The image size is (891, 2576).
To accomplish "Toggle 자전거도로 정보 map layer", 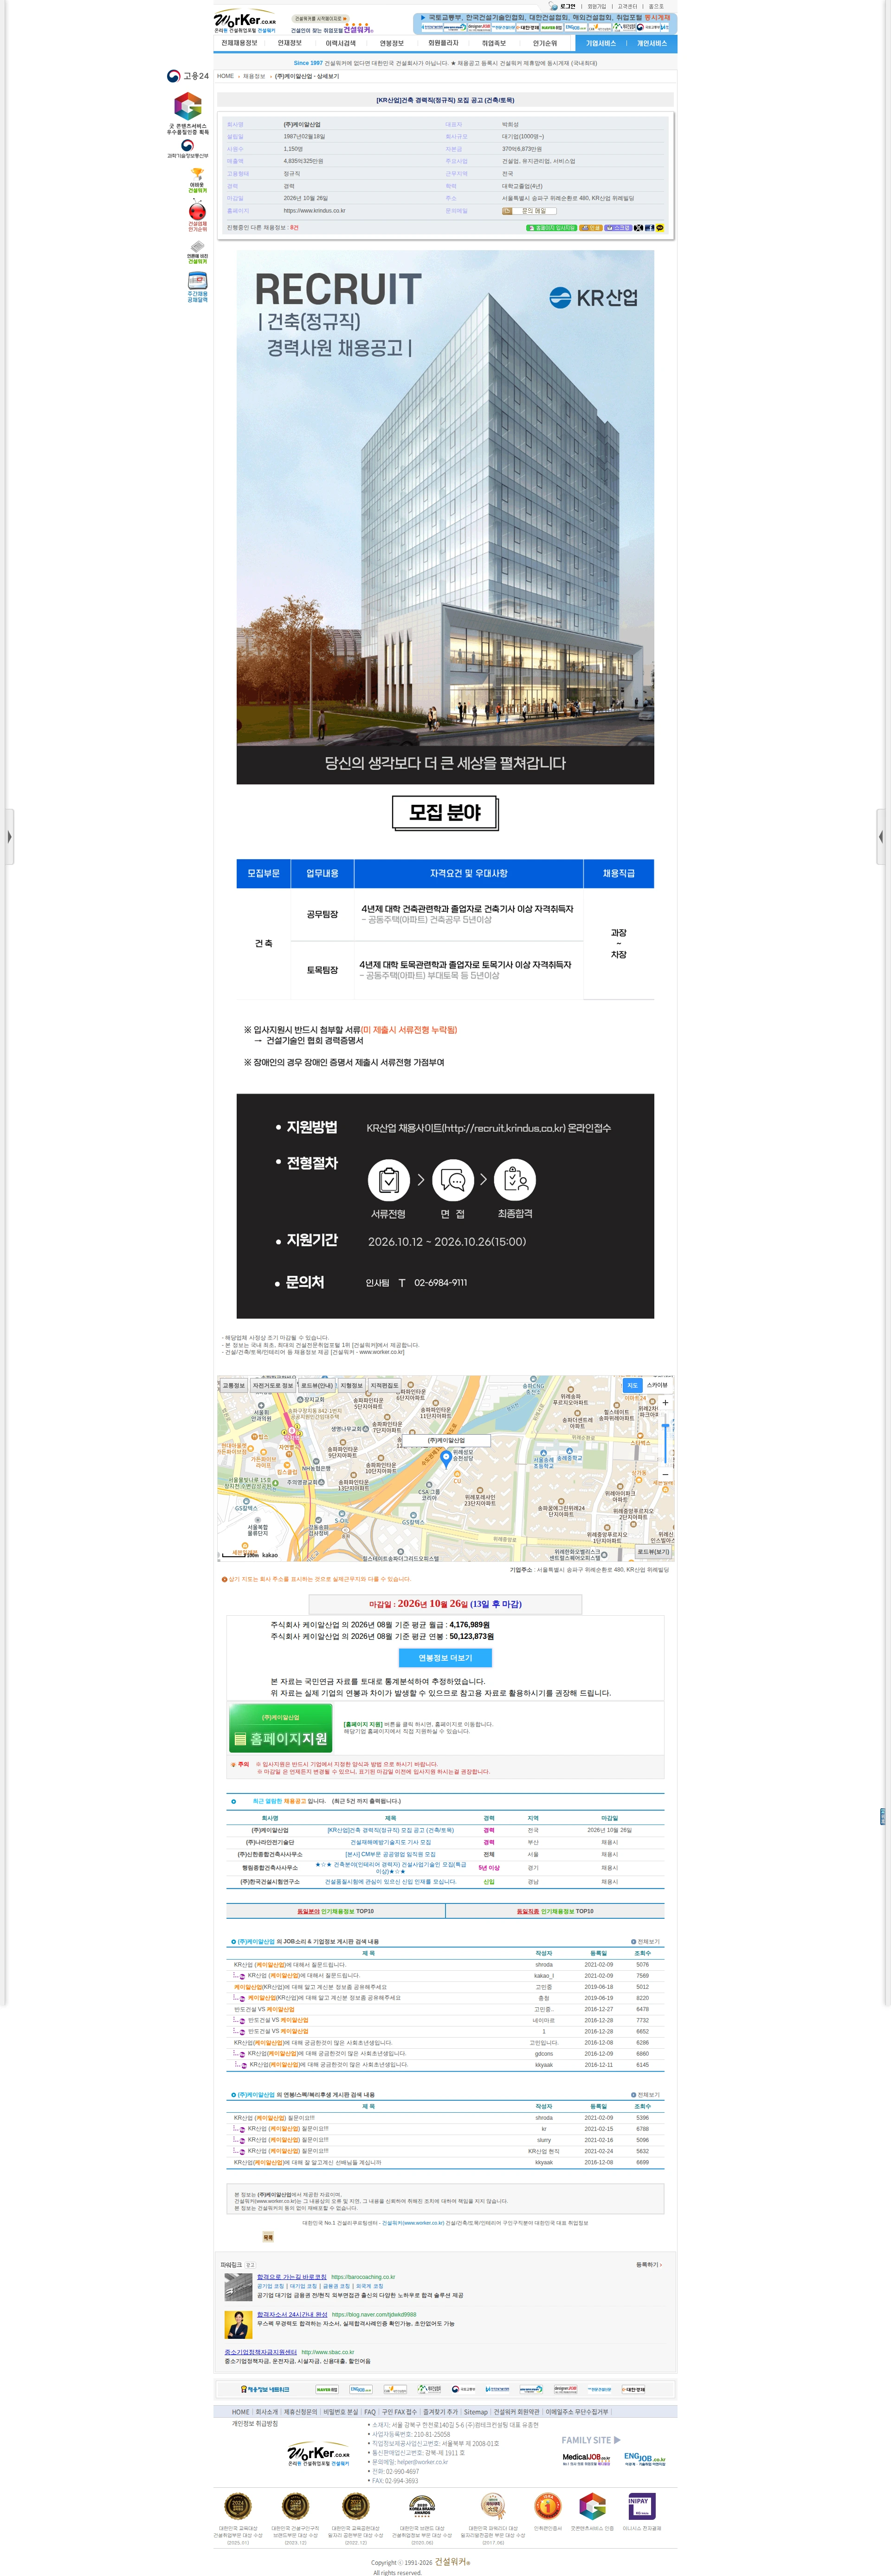I will pyautogui.click(x=273, y=1385).
